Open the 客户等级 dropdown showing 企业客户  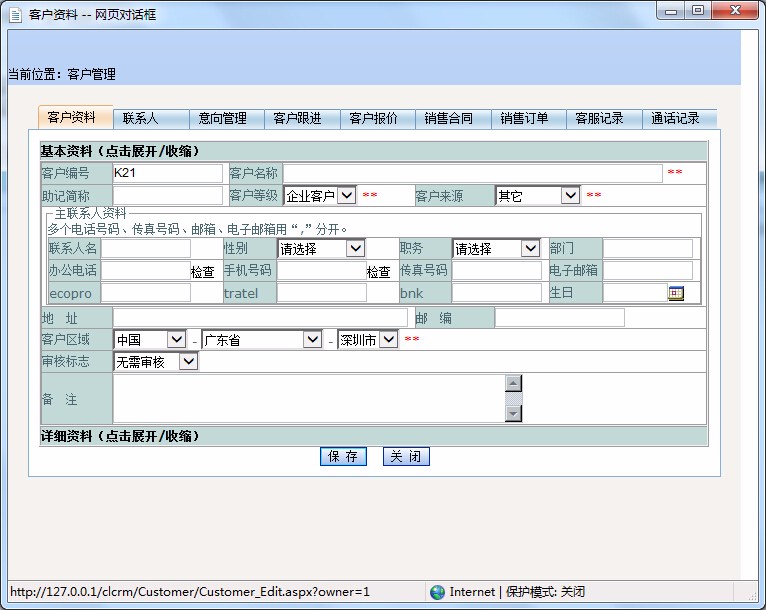320,196
